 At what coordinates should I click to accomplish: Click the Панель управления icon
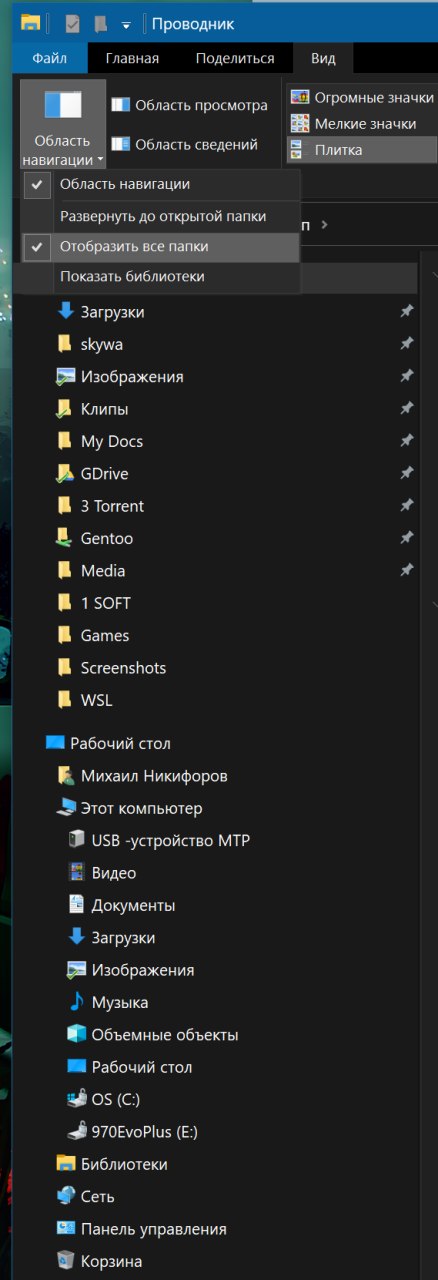click(66, 1229)
